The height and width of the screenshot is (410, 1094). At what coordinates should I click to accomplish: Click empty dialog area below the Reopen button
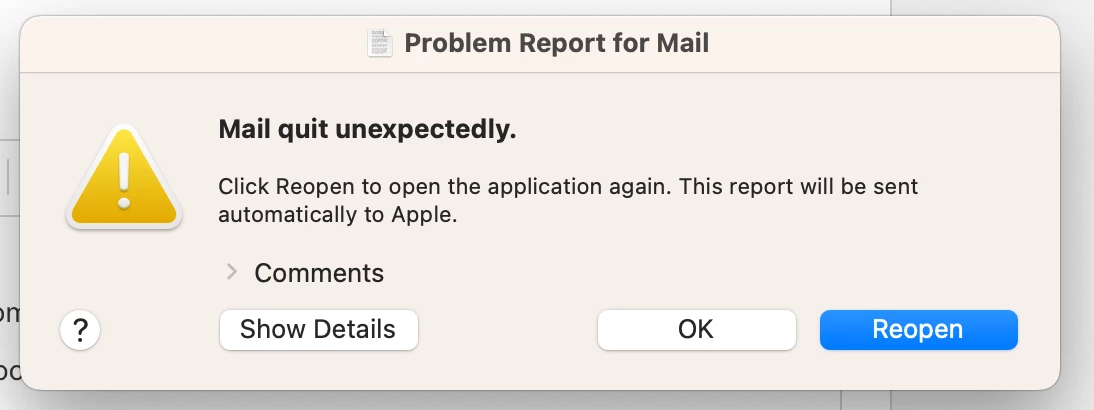pos(918,372)
